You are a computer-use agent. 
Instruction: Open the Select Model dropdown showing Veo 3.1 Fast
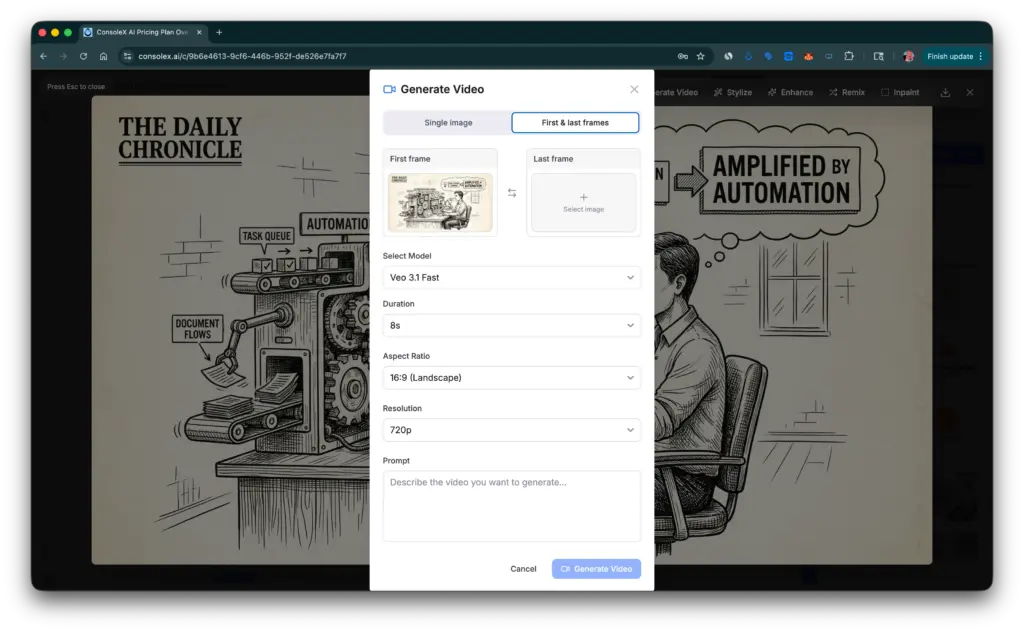point(511,277)
